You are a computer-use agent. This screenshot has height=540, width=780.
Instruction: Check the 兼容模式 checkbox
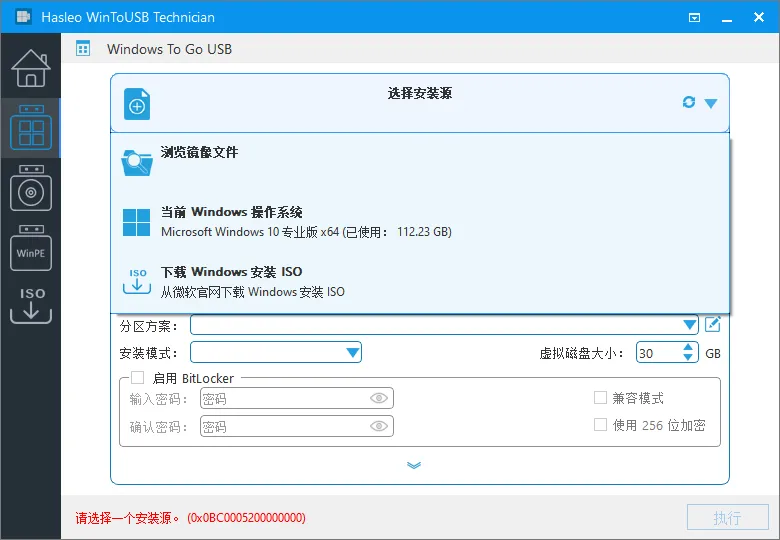click(x=600, y=398)
